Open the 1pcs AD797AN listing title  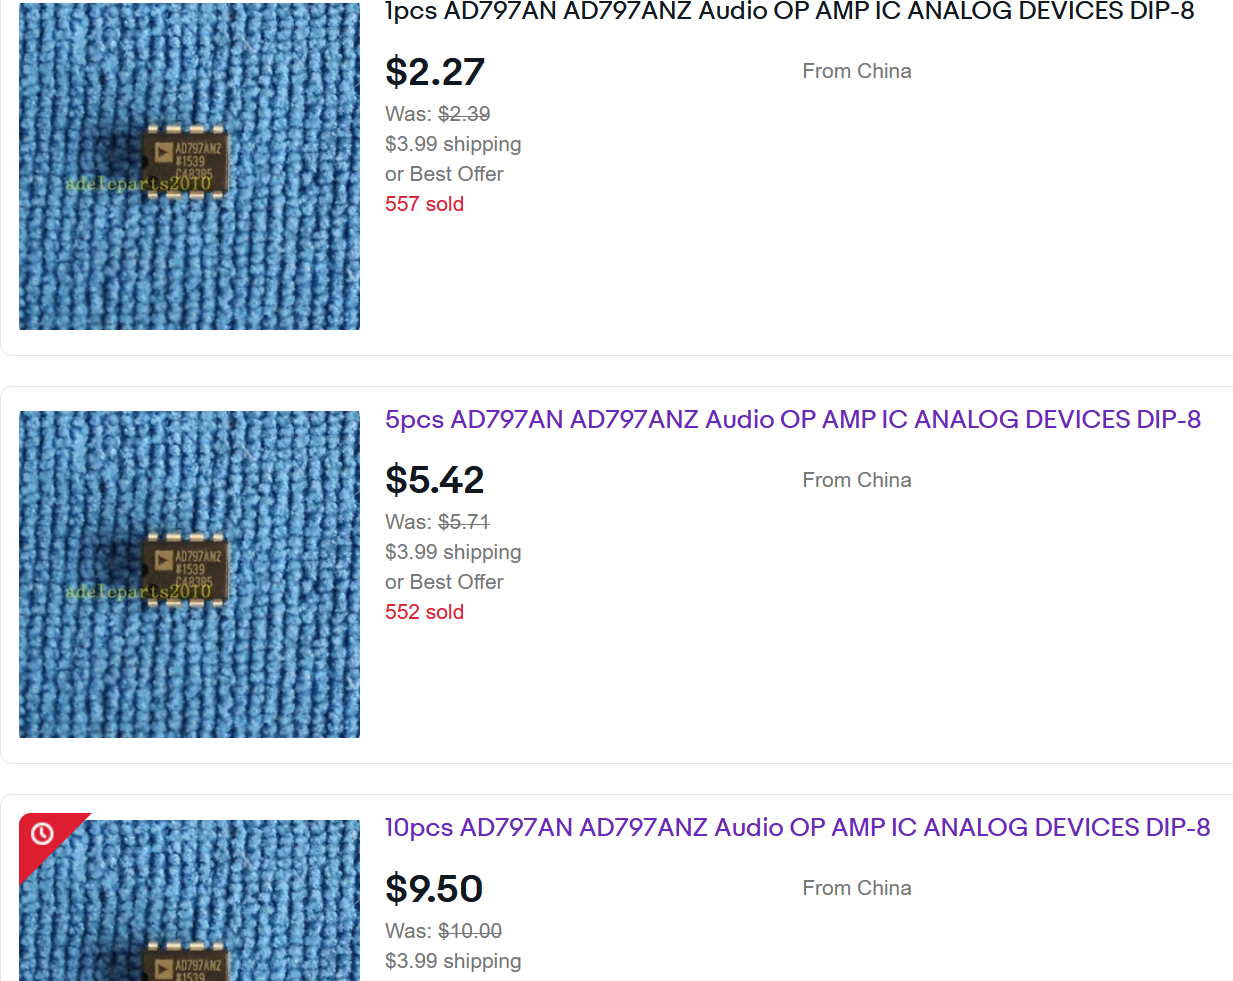point(789,11)
